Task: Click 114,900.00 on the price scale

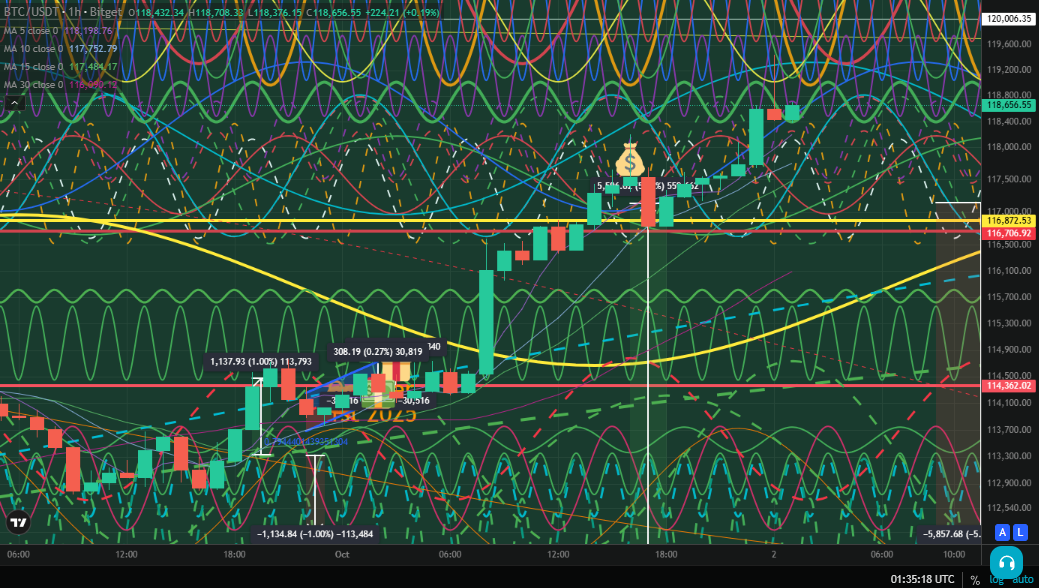Action: 1009,349
